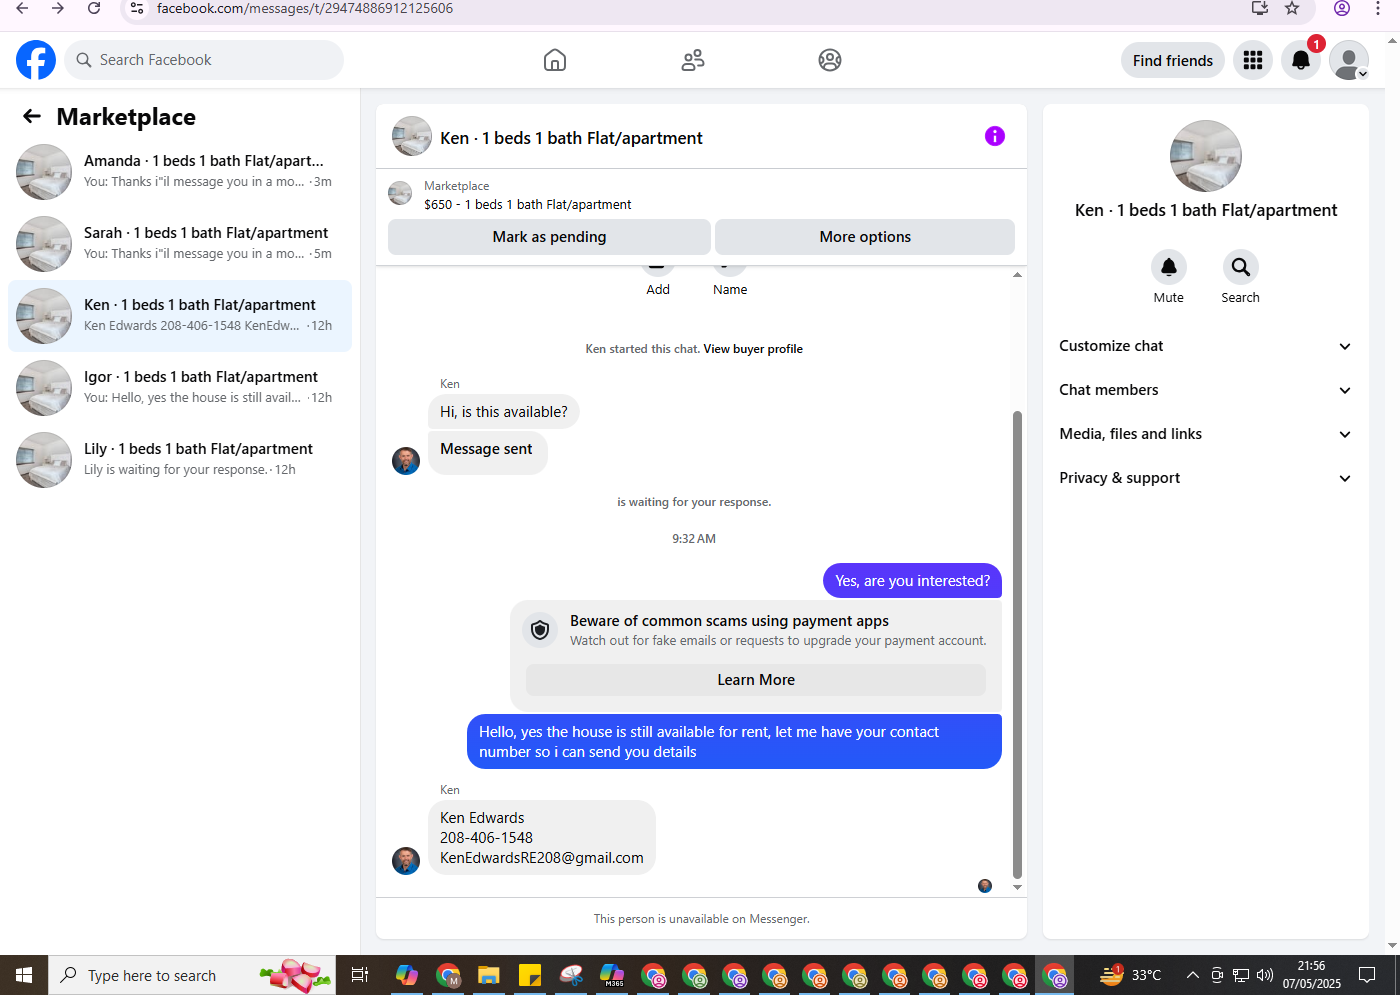The height and width of the screenshot is (995, 1400).
Task: Expand Chat members section
Action: pyautogui.click(x=1205, y=390)
